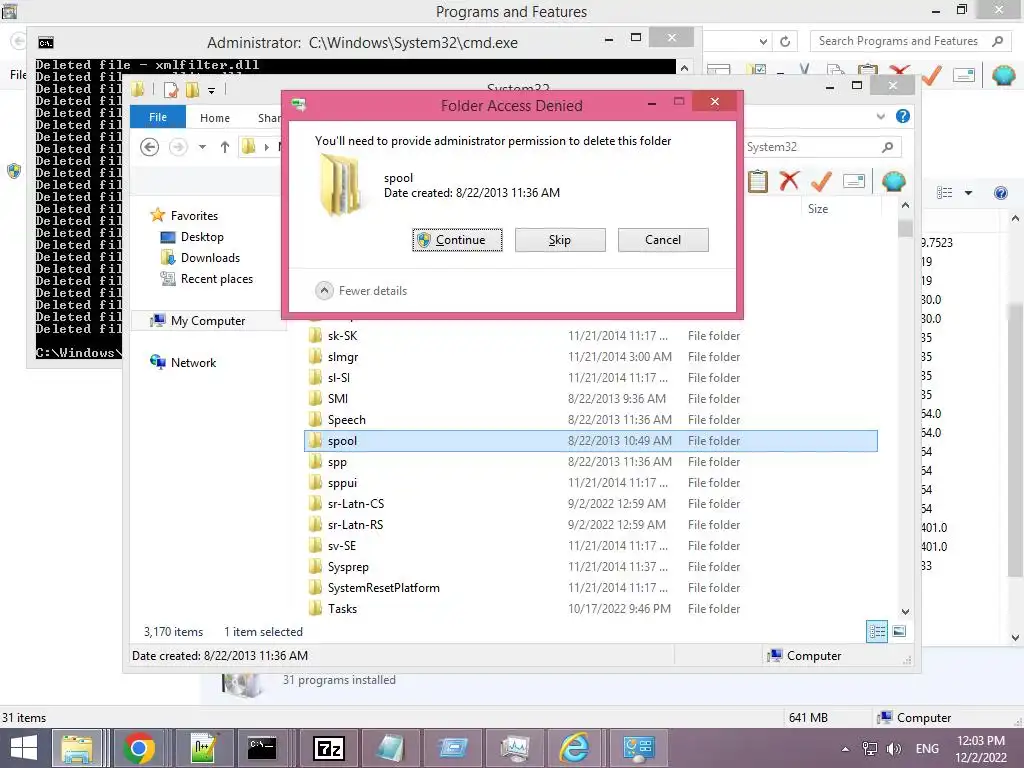Select Recent places in navigation pane

216,279
